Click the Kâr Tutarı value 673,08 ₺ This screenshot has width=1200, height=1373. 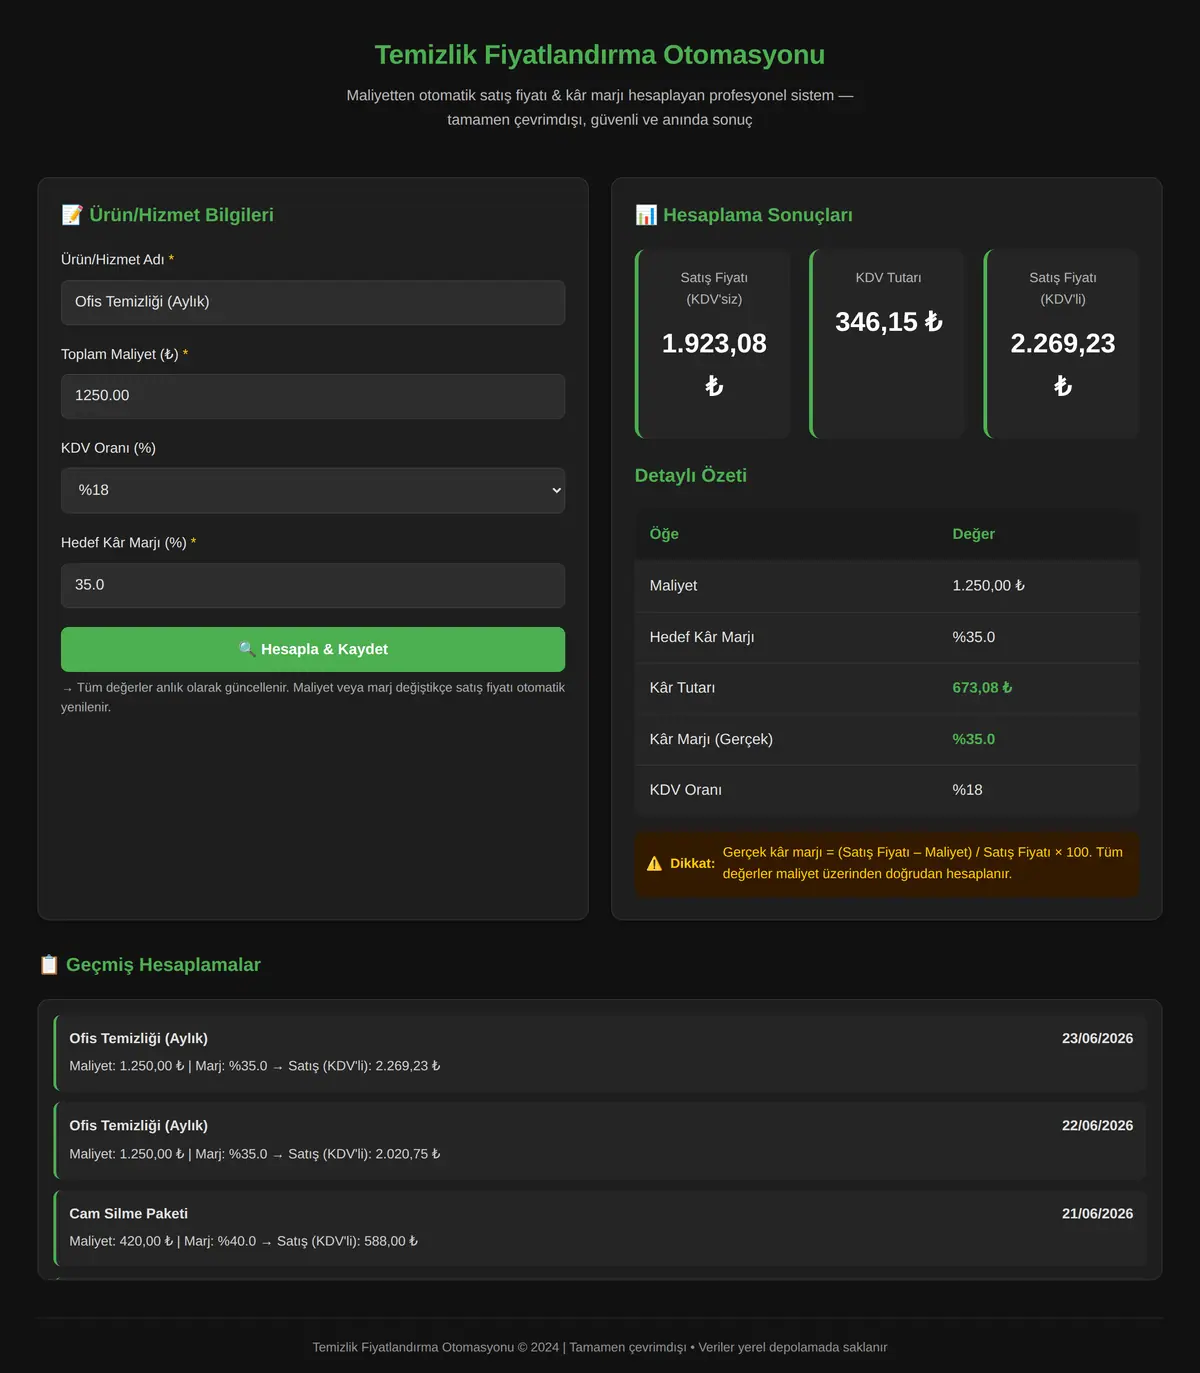[x=982, y=688]
